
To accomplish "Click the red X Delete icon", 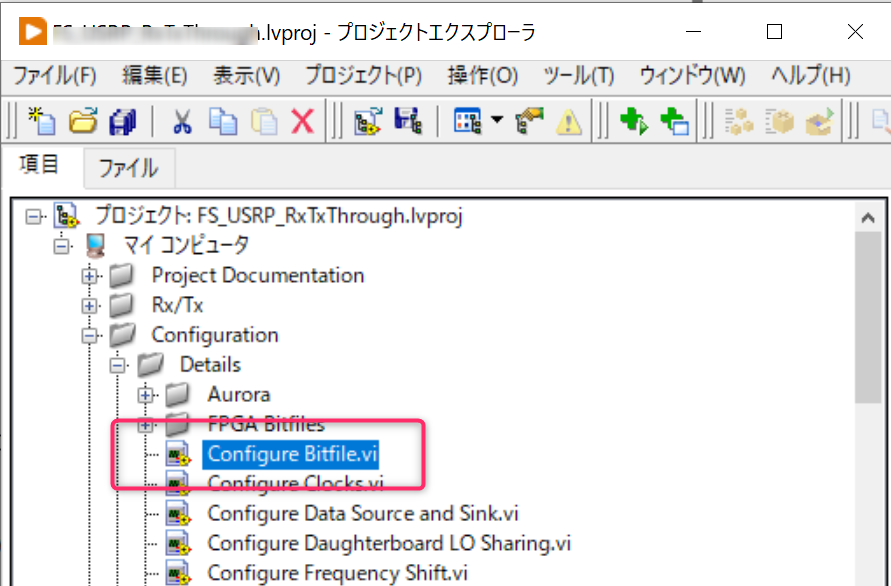I will [303, 121].
